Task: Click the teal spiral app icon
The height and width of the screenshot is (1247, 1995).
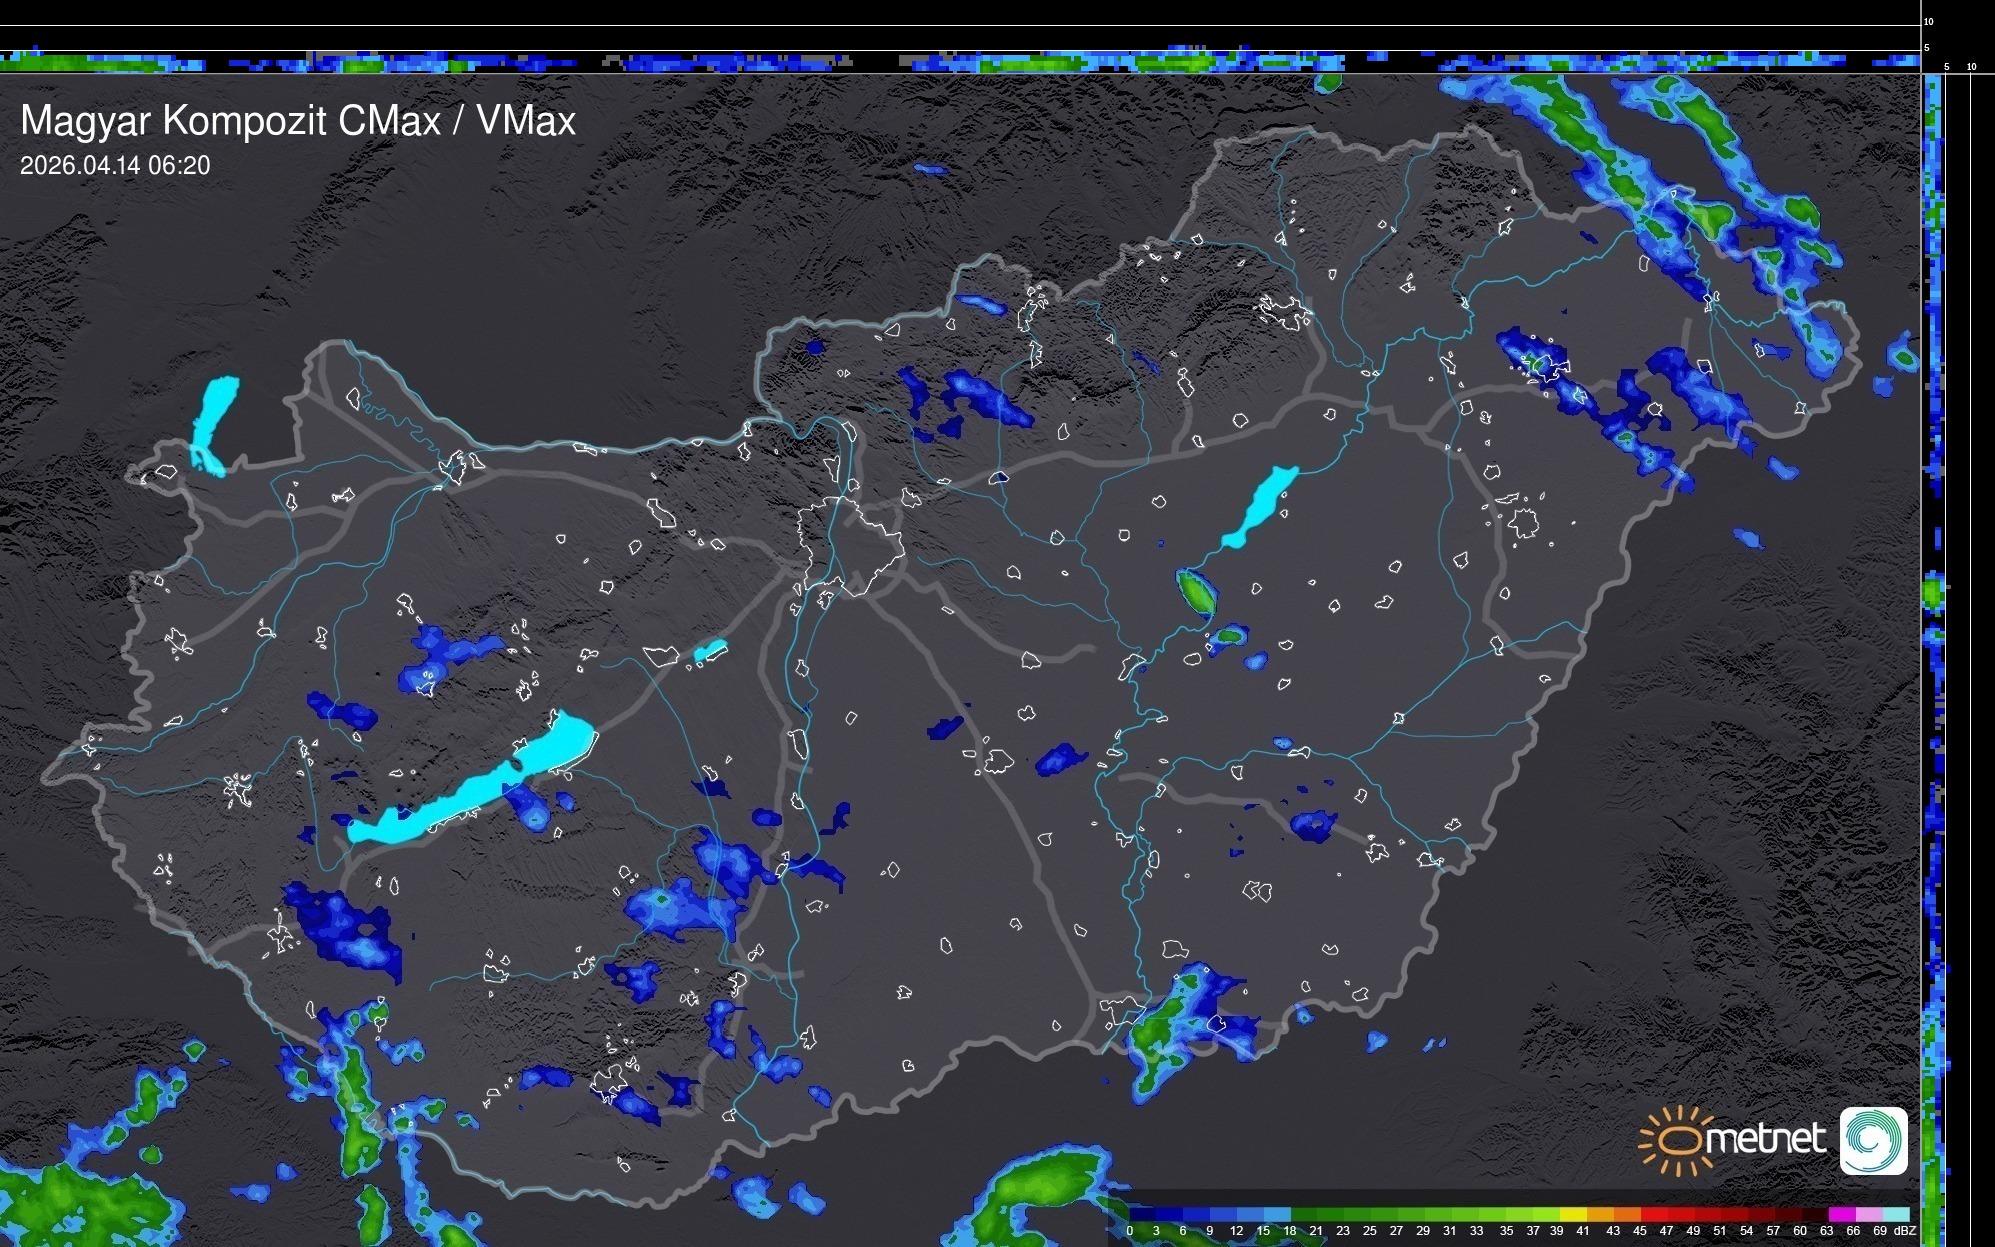Action: [1873, 1140]
